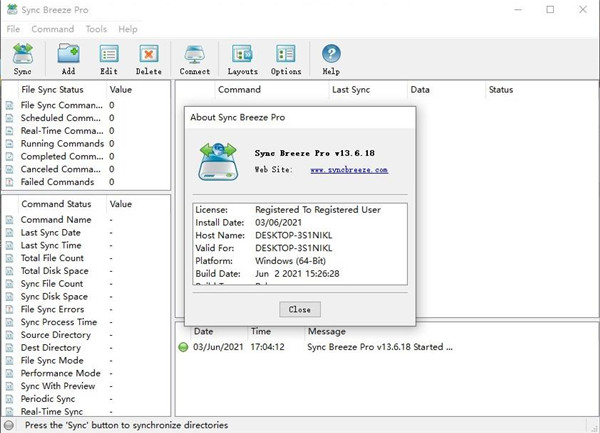The width and height of the screenshot is (600, 433).
Task: Select the Failed Commands row
Action: pyautogui.click(x=60, y=182)
